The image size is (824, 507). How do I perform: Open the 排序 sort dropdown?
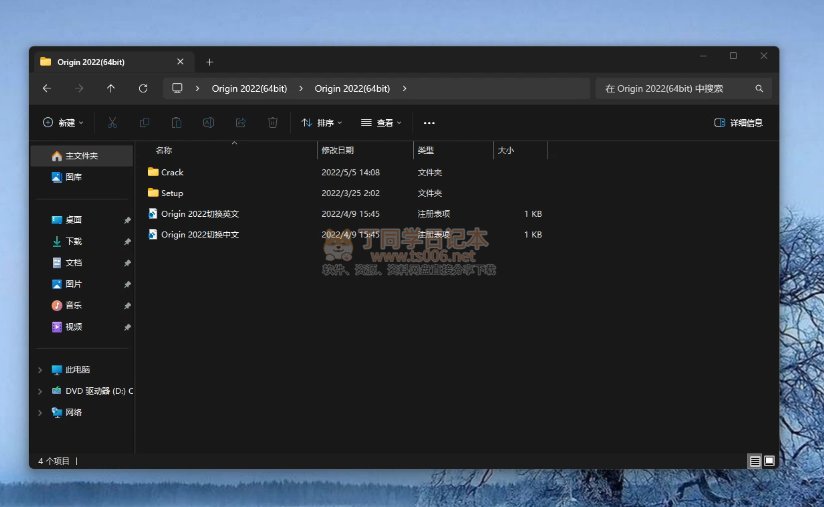pos(322,123)
